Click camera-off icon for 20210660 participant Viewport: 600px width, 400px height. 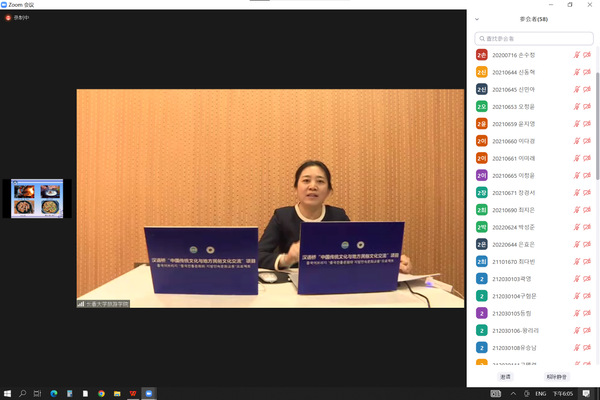pyautogui.click(x=587, y=141)
